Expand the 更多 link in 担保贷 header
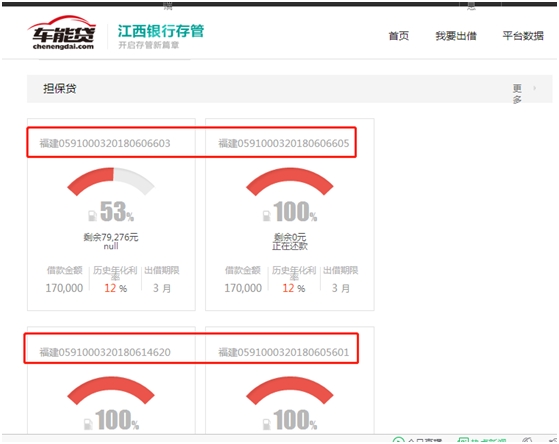559x444 pixels. coord(517,93)
